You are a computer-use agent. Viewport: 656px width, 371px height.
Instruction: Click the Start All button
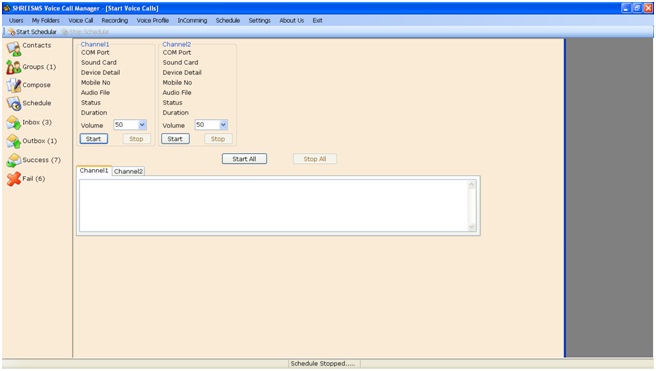244,159
